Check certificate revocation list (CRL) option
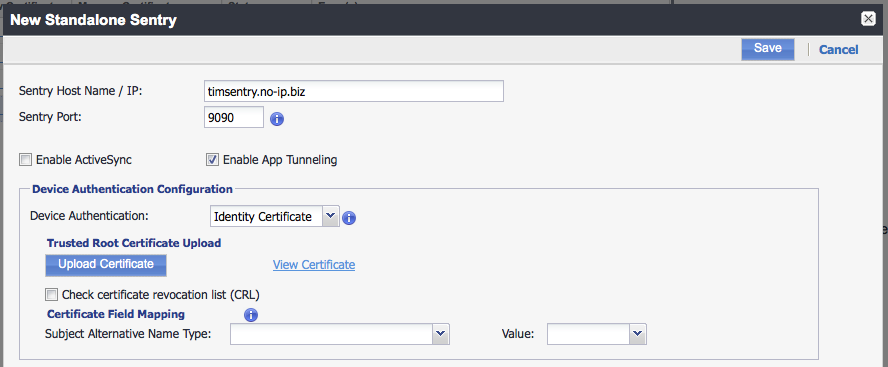The height and width of the screenshot is (367, 888). tap(52, 295)
